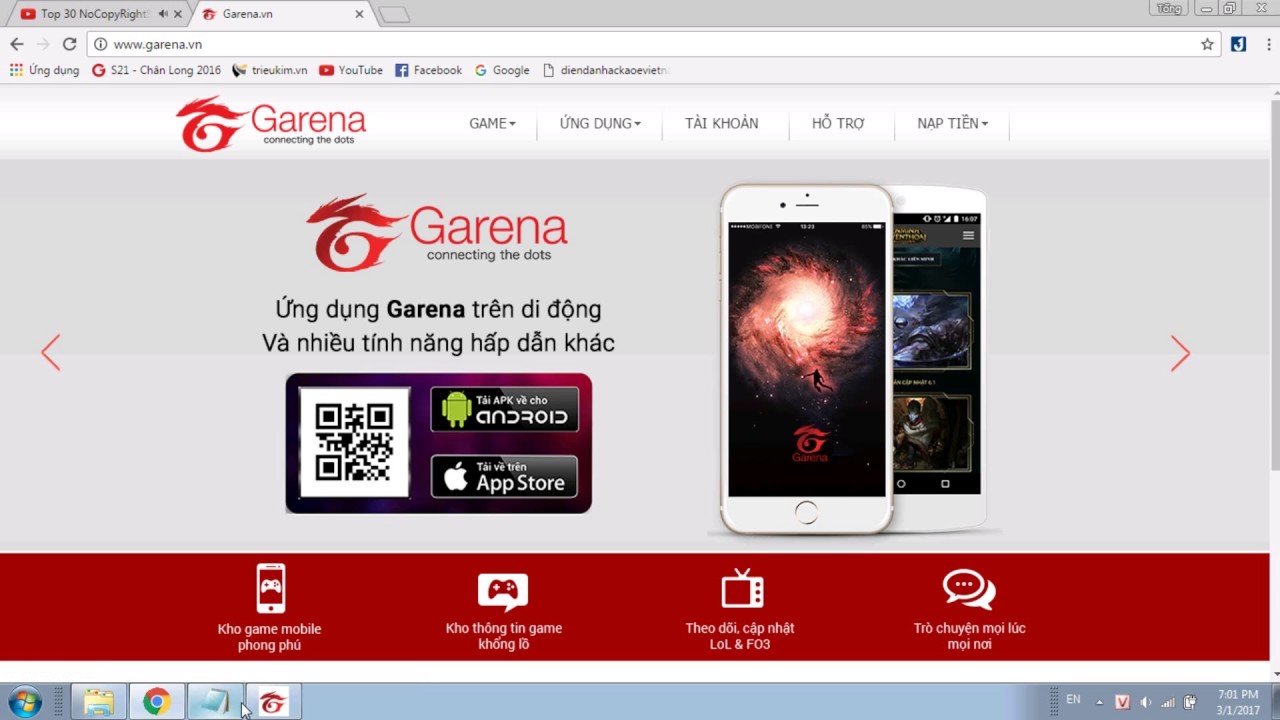The height and width of the screenshot is (720, 1280).
Task: Open the Windows Start button
Action: tap(24, 702)
